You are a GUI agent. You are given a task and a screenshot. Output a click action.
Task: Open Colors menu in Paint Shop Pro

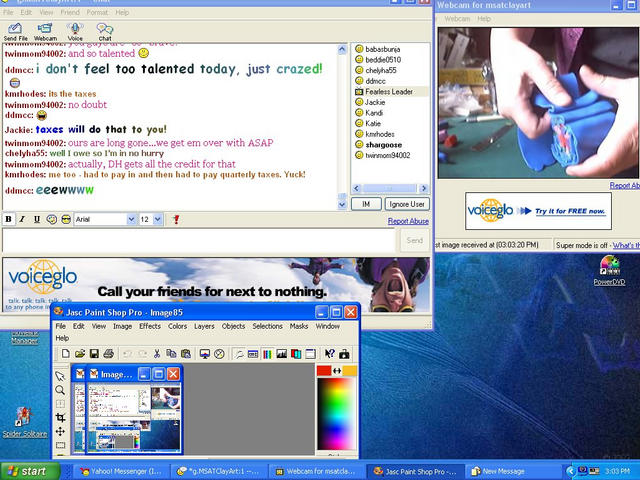click(x=177, y=326)
